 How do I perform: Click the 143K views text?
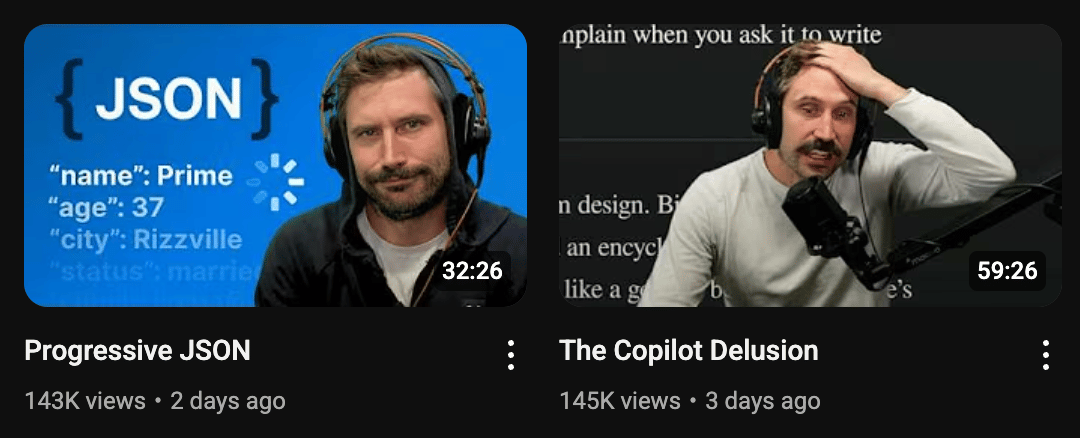pos(85,401)
